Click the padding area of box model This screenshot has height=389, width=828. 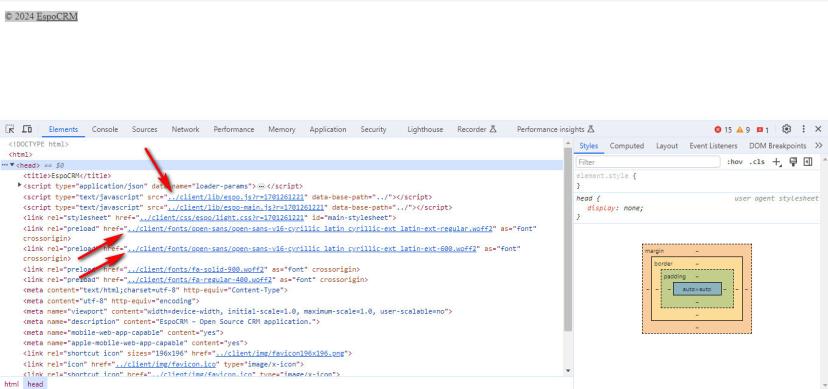(697, 277)
